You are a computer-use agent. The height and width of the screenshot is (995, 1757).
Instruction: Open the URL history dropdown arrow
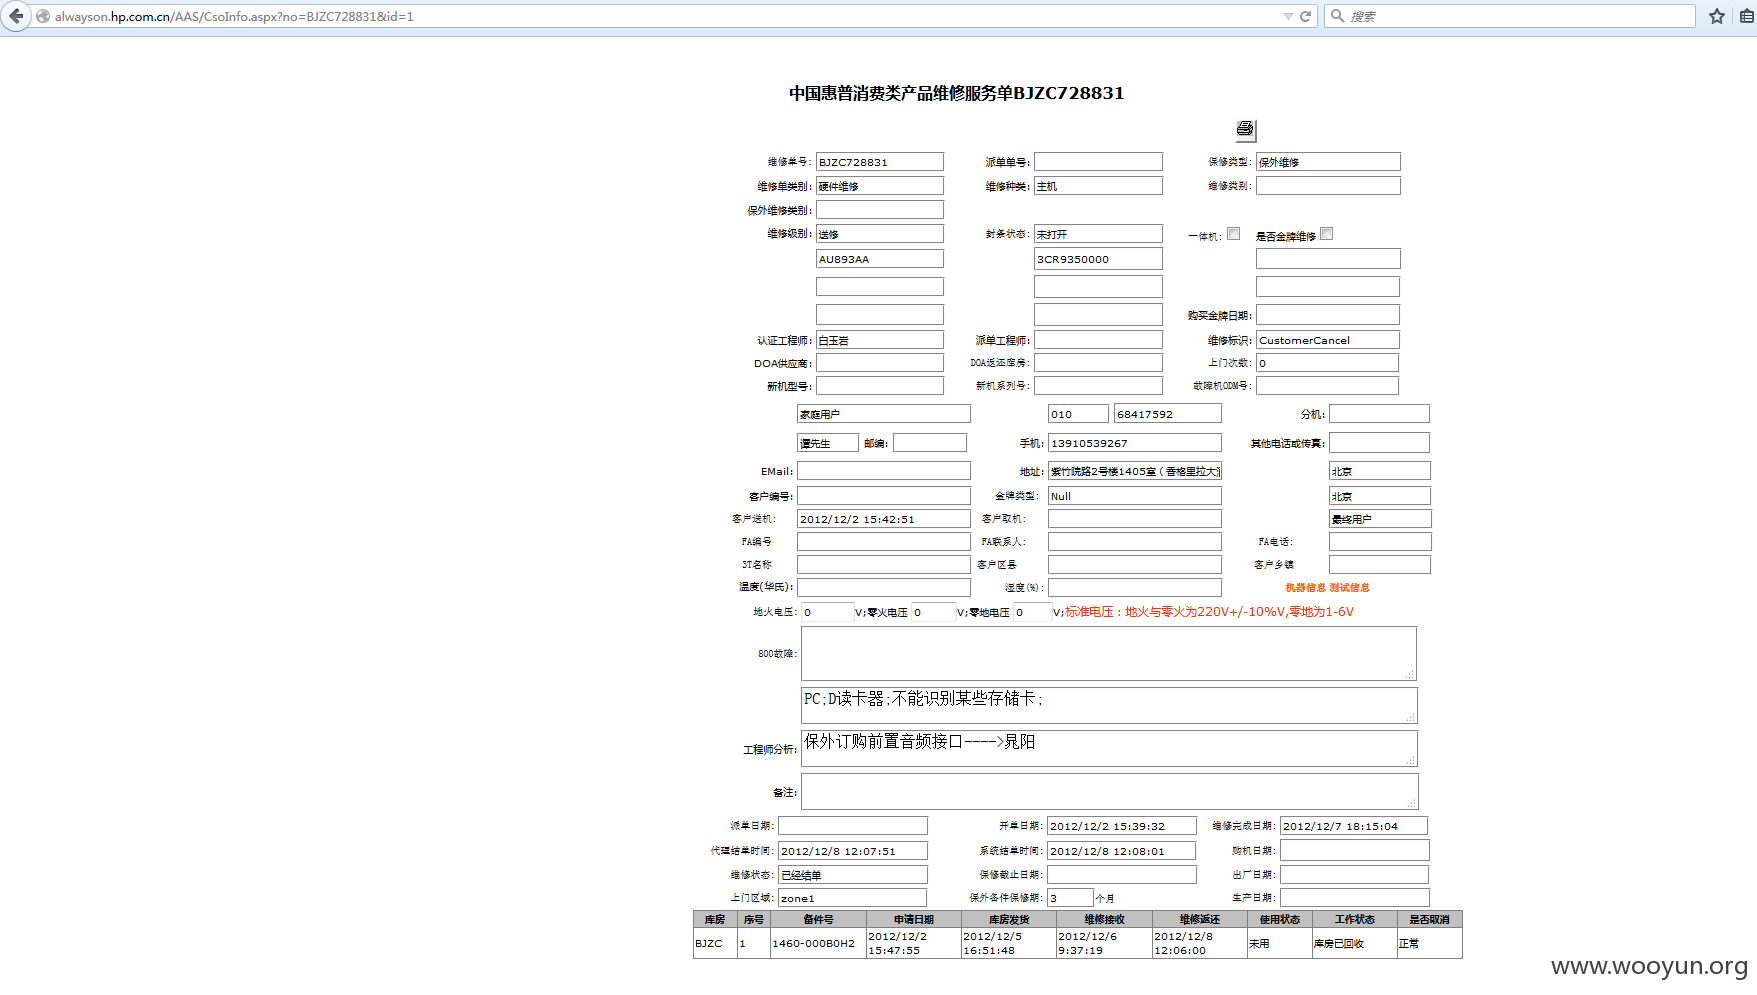(1288, 16)
